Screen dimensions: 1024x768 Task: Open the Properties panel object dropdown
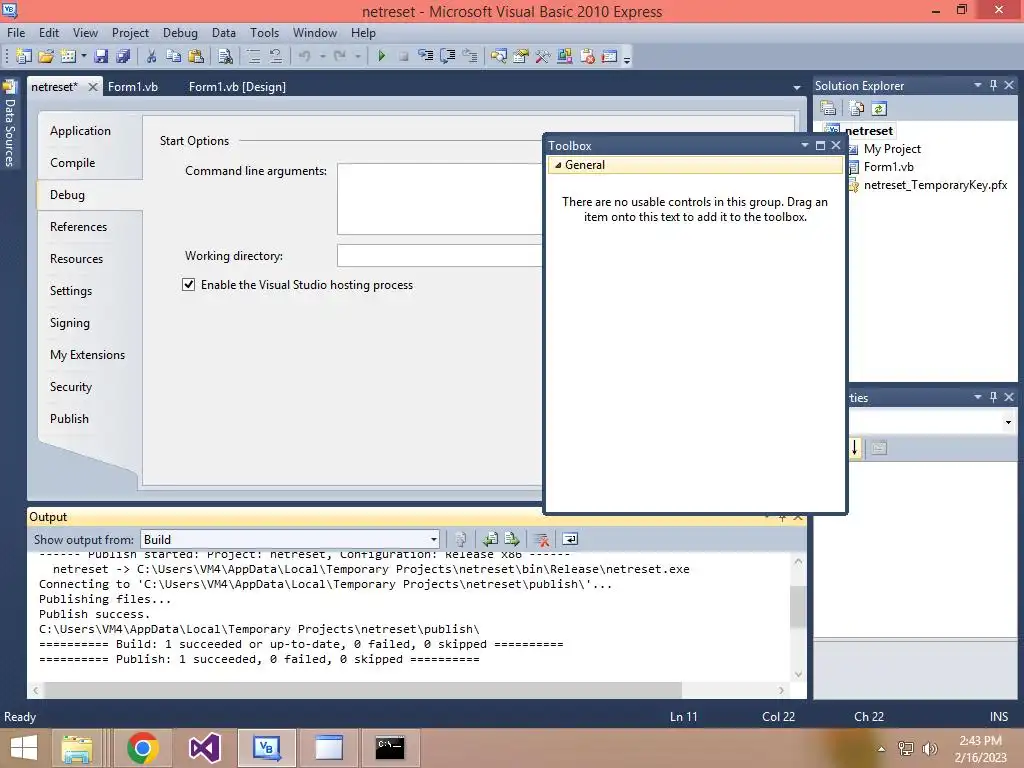(x=1008, y=422)
